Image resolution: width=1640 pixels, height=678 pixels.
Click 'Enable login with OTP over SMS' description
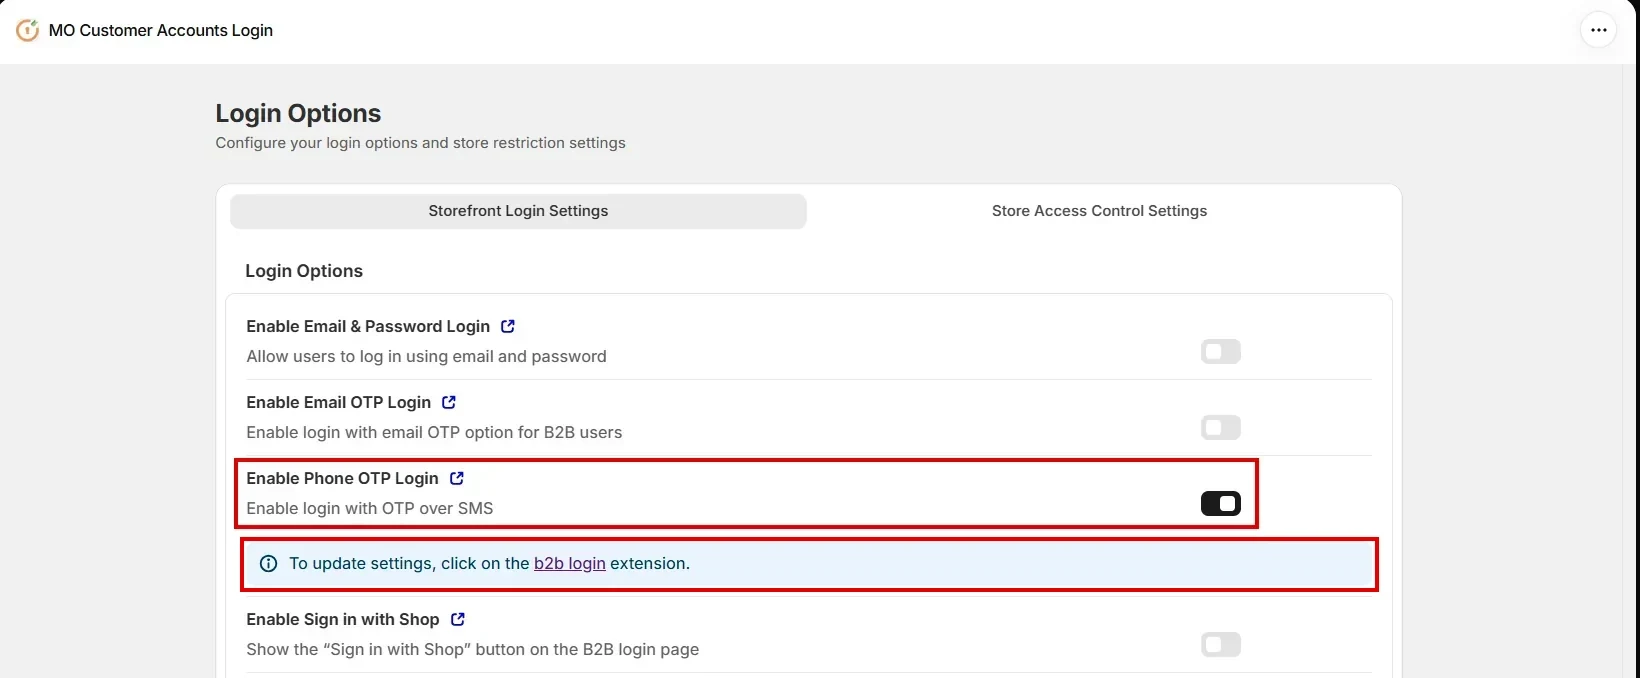coord(370,508)
